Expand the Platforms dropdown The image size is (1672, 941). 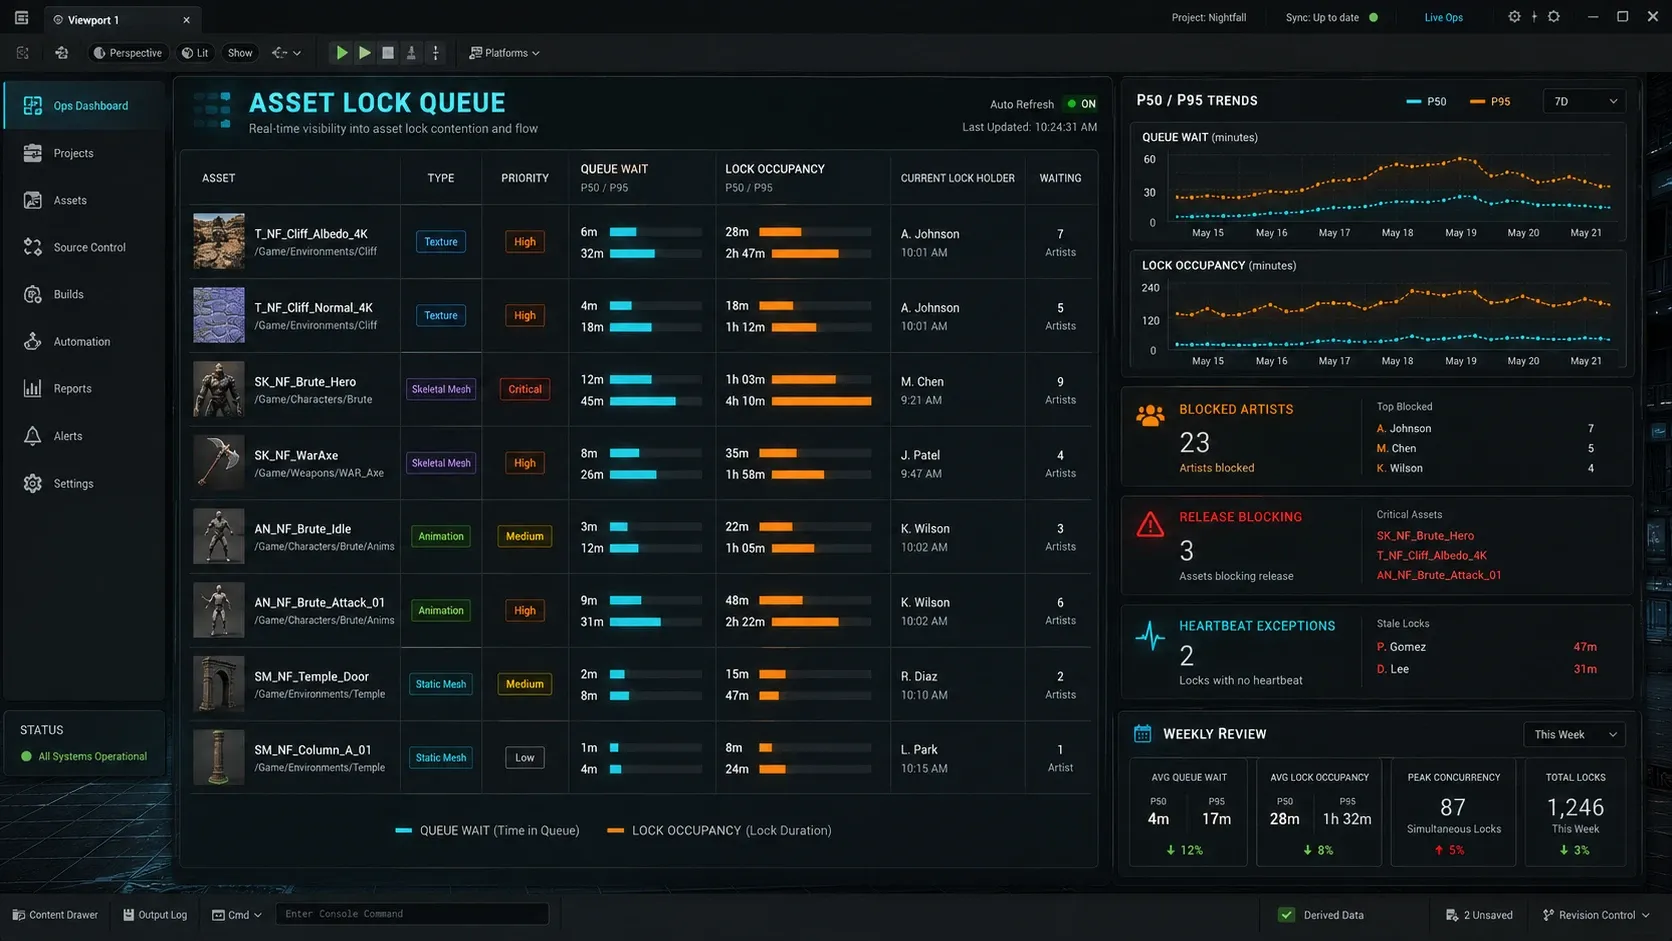click(x=505, y=53)
